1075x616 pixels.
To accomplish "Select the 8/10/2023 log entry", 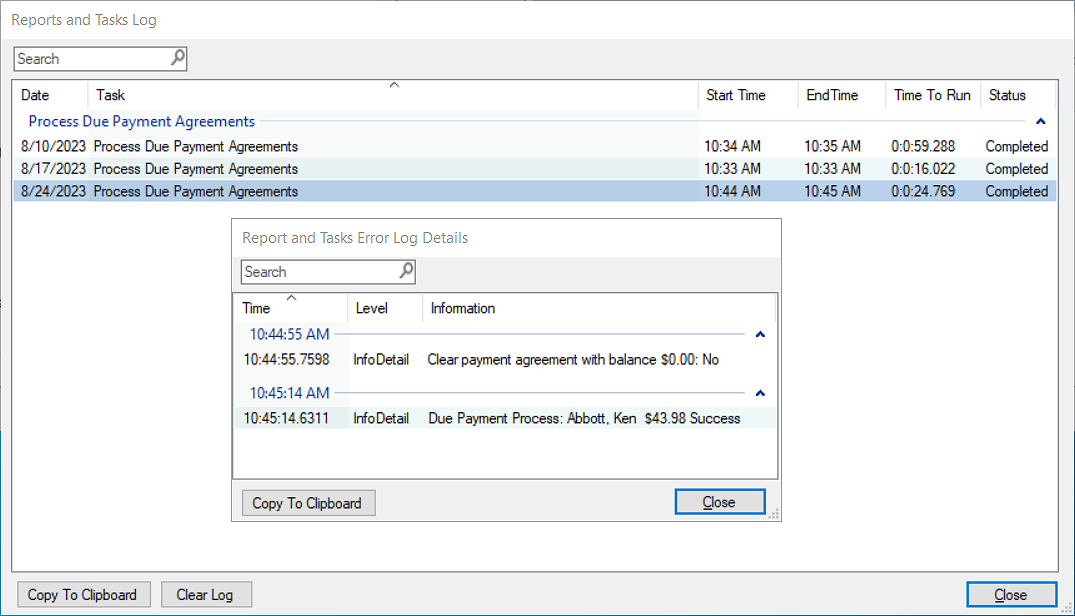I will 300,146.
